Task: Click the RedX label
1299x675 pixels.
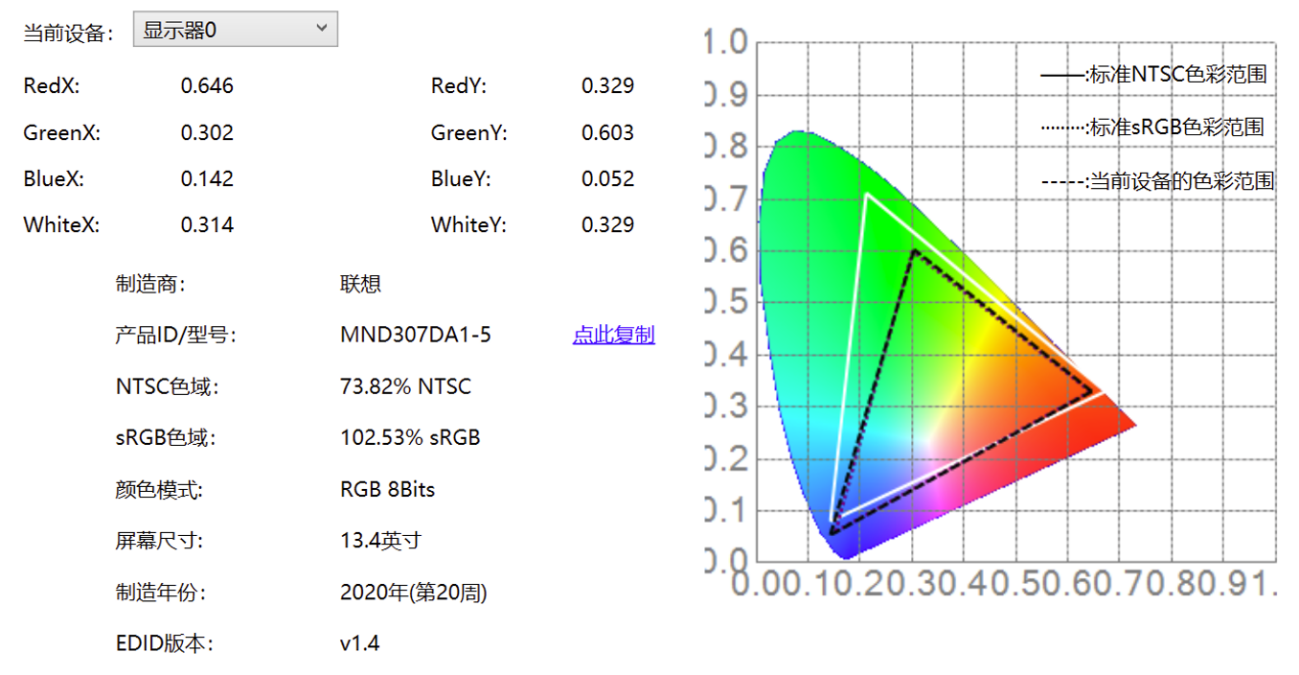Action: tap(51, 86)
